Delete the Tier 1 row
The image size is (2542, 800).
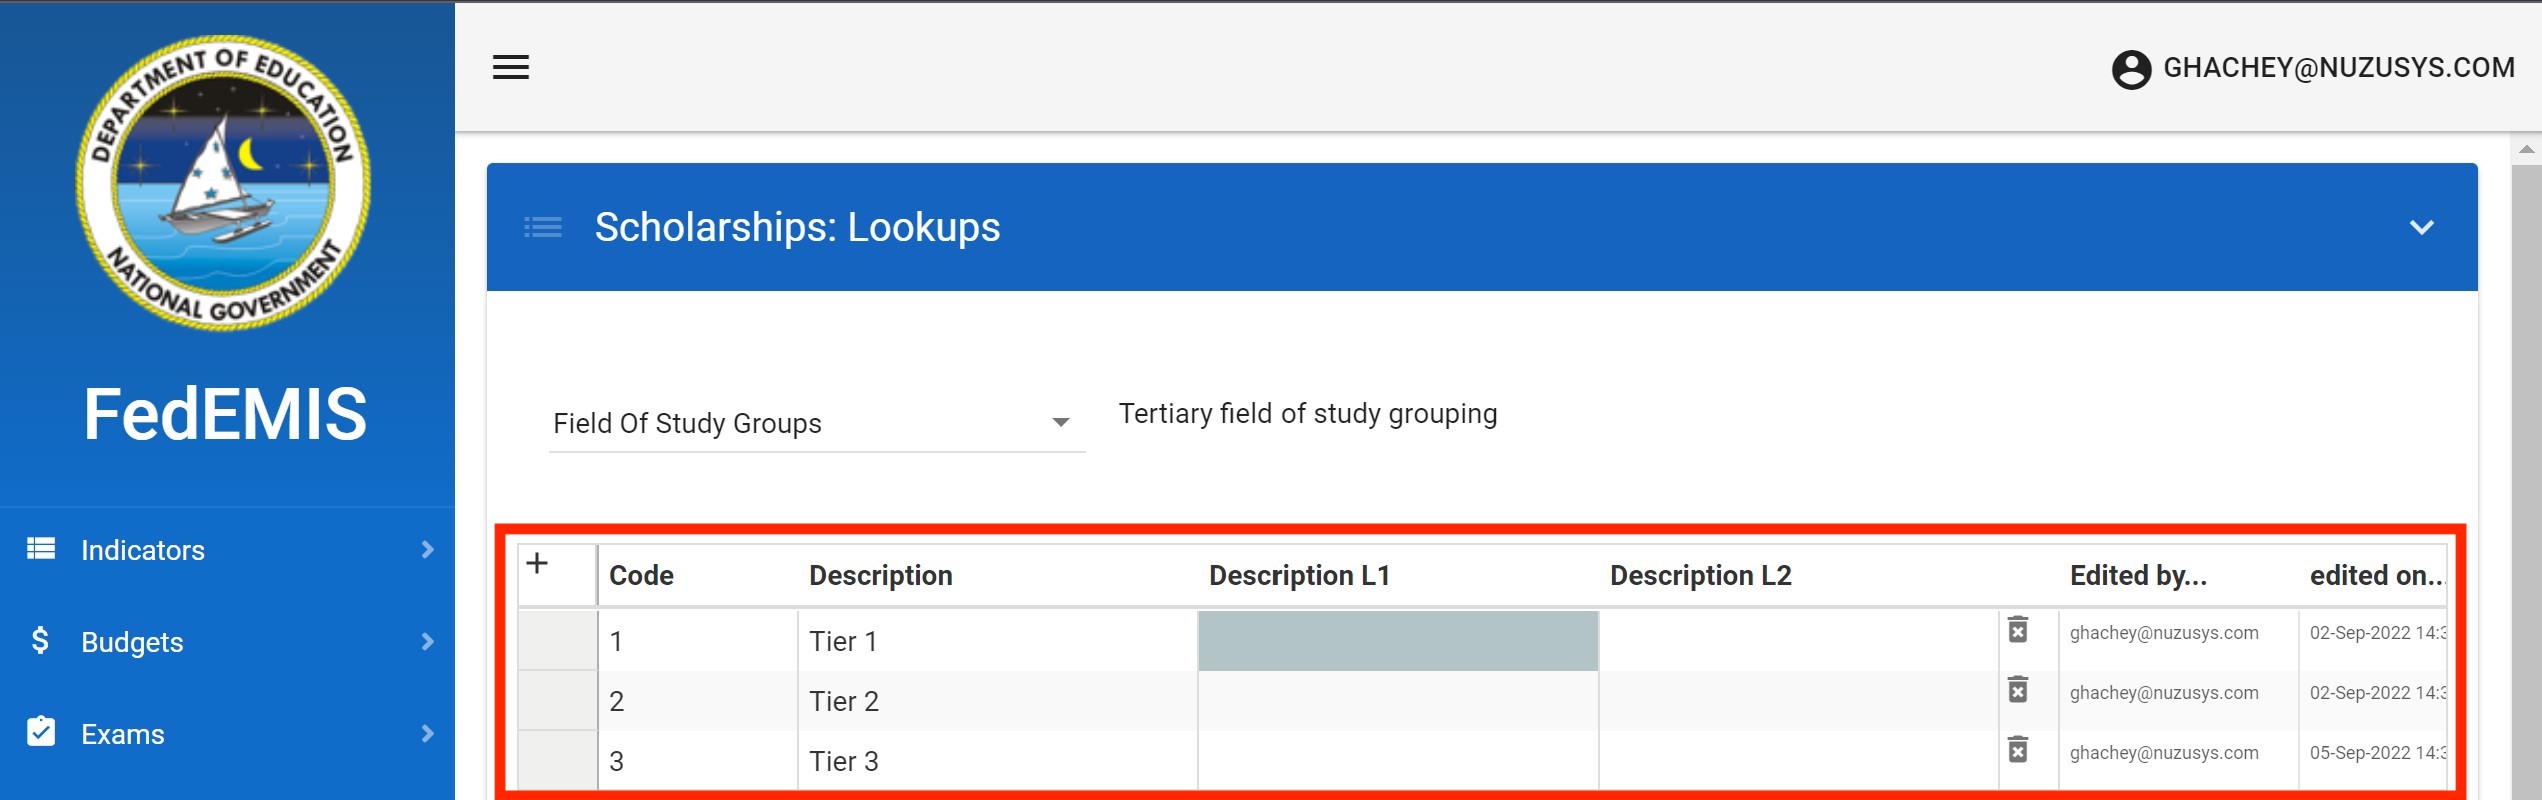(2018, 630)
